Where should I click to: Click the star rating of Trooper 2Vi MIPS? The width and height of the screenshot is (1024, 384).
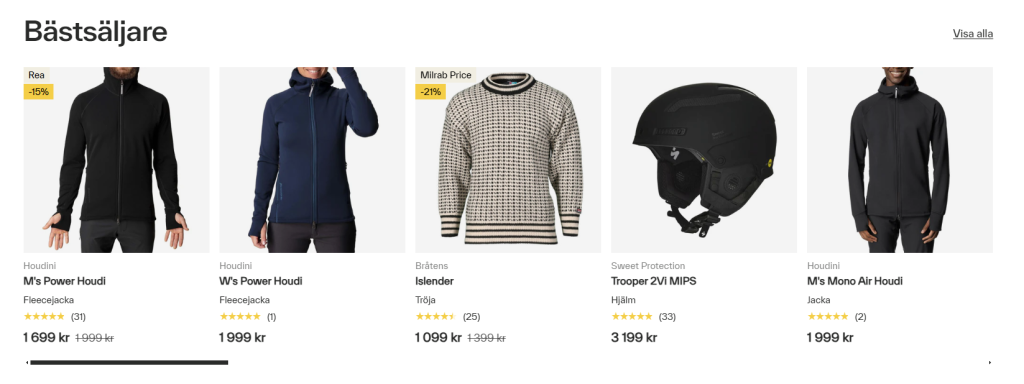(x=632, y=317)
